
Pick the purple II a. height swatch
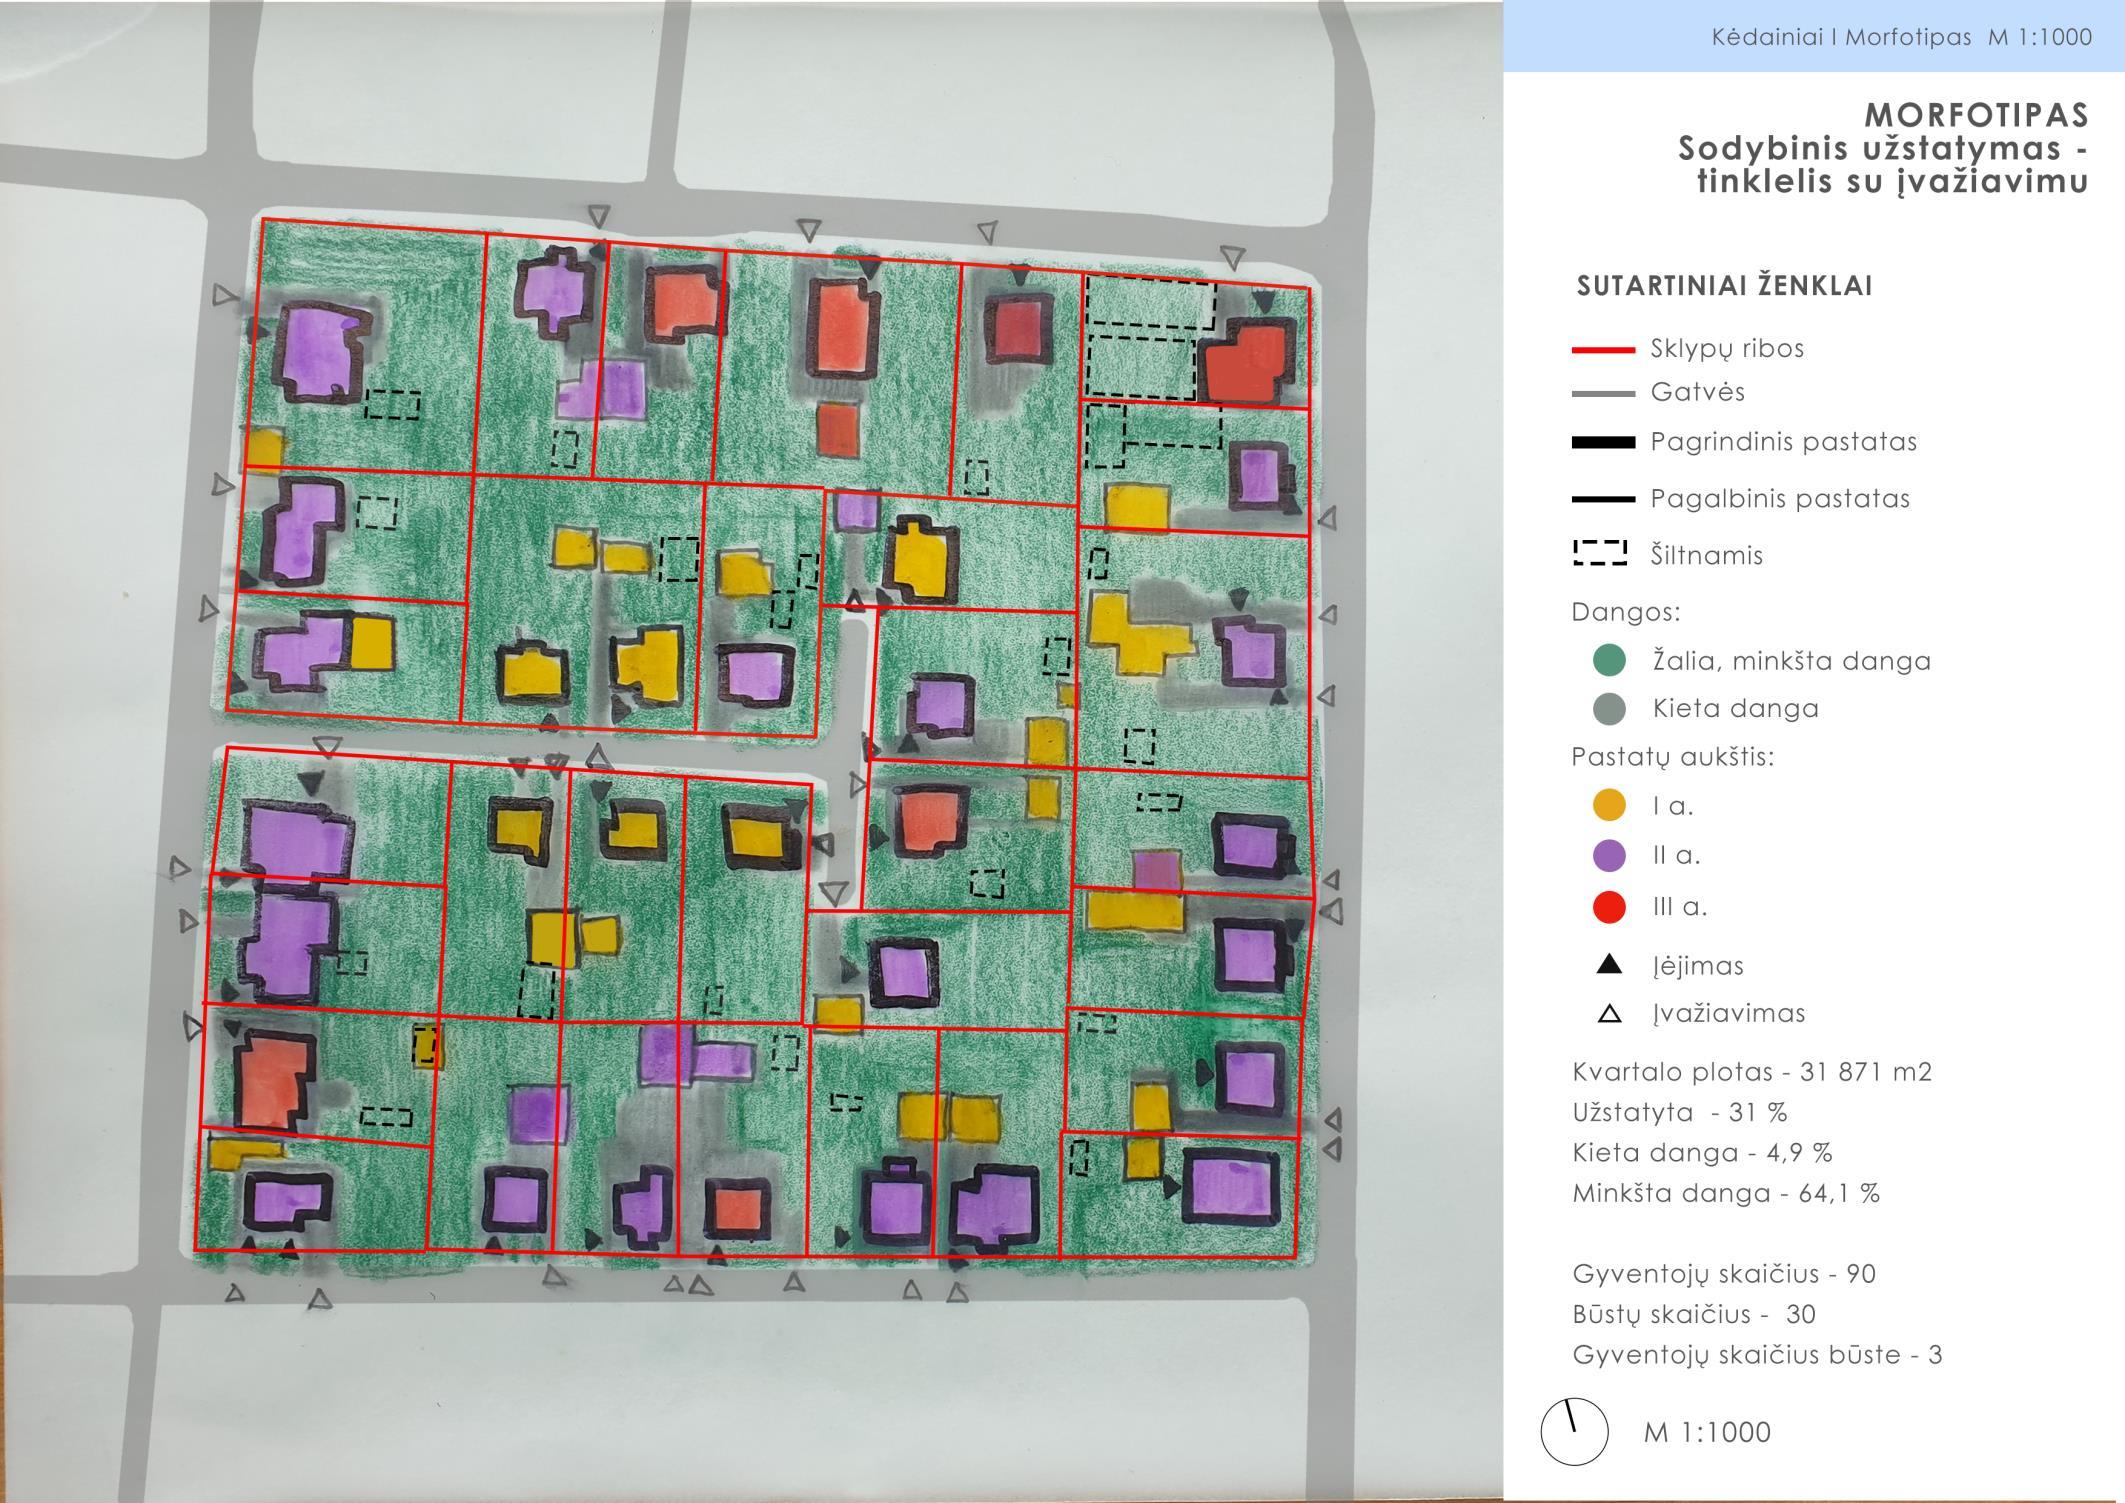click(1608, 855)
